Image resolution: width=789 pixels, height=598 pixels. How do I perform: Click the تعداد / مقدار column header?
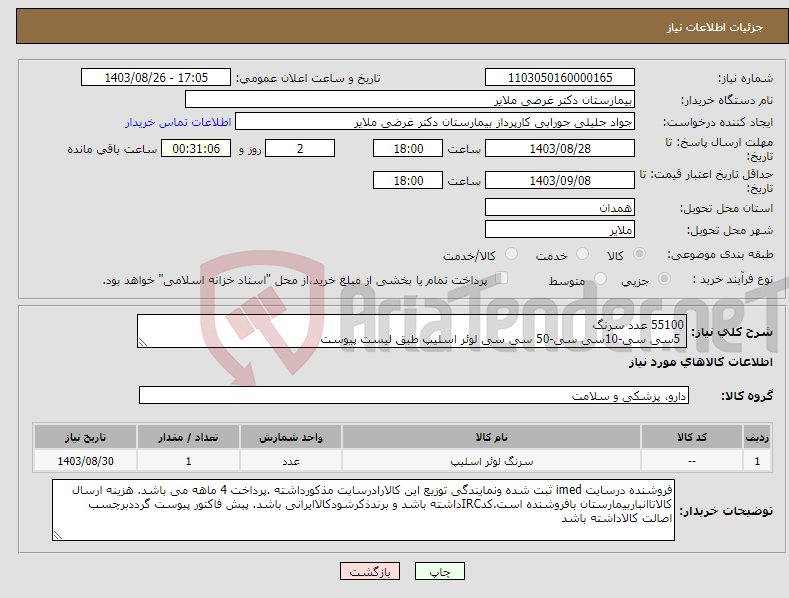(188, 437)
